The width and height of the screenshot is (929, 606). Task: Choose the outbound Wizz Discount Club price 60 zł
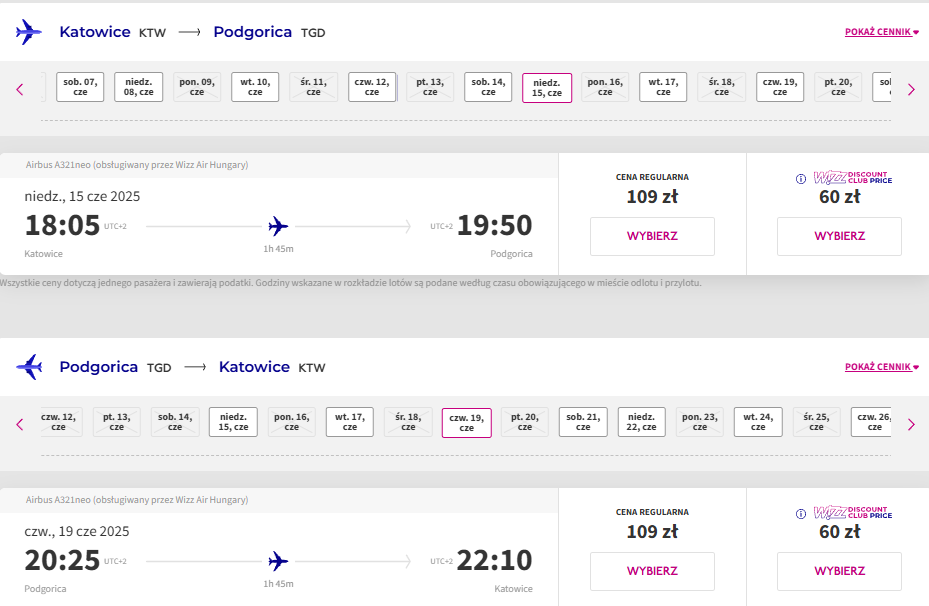pyautogui.click(x=840, y=236)
